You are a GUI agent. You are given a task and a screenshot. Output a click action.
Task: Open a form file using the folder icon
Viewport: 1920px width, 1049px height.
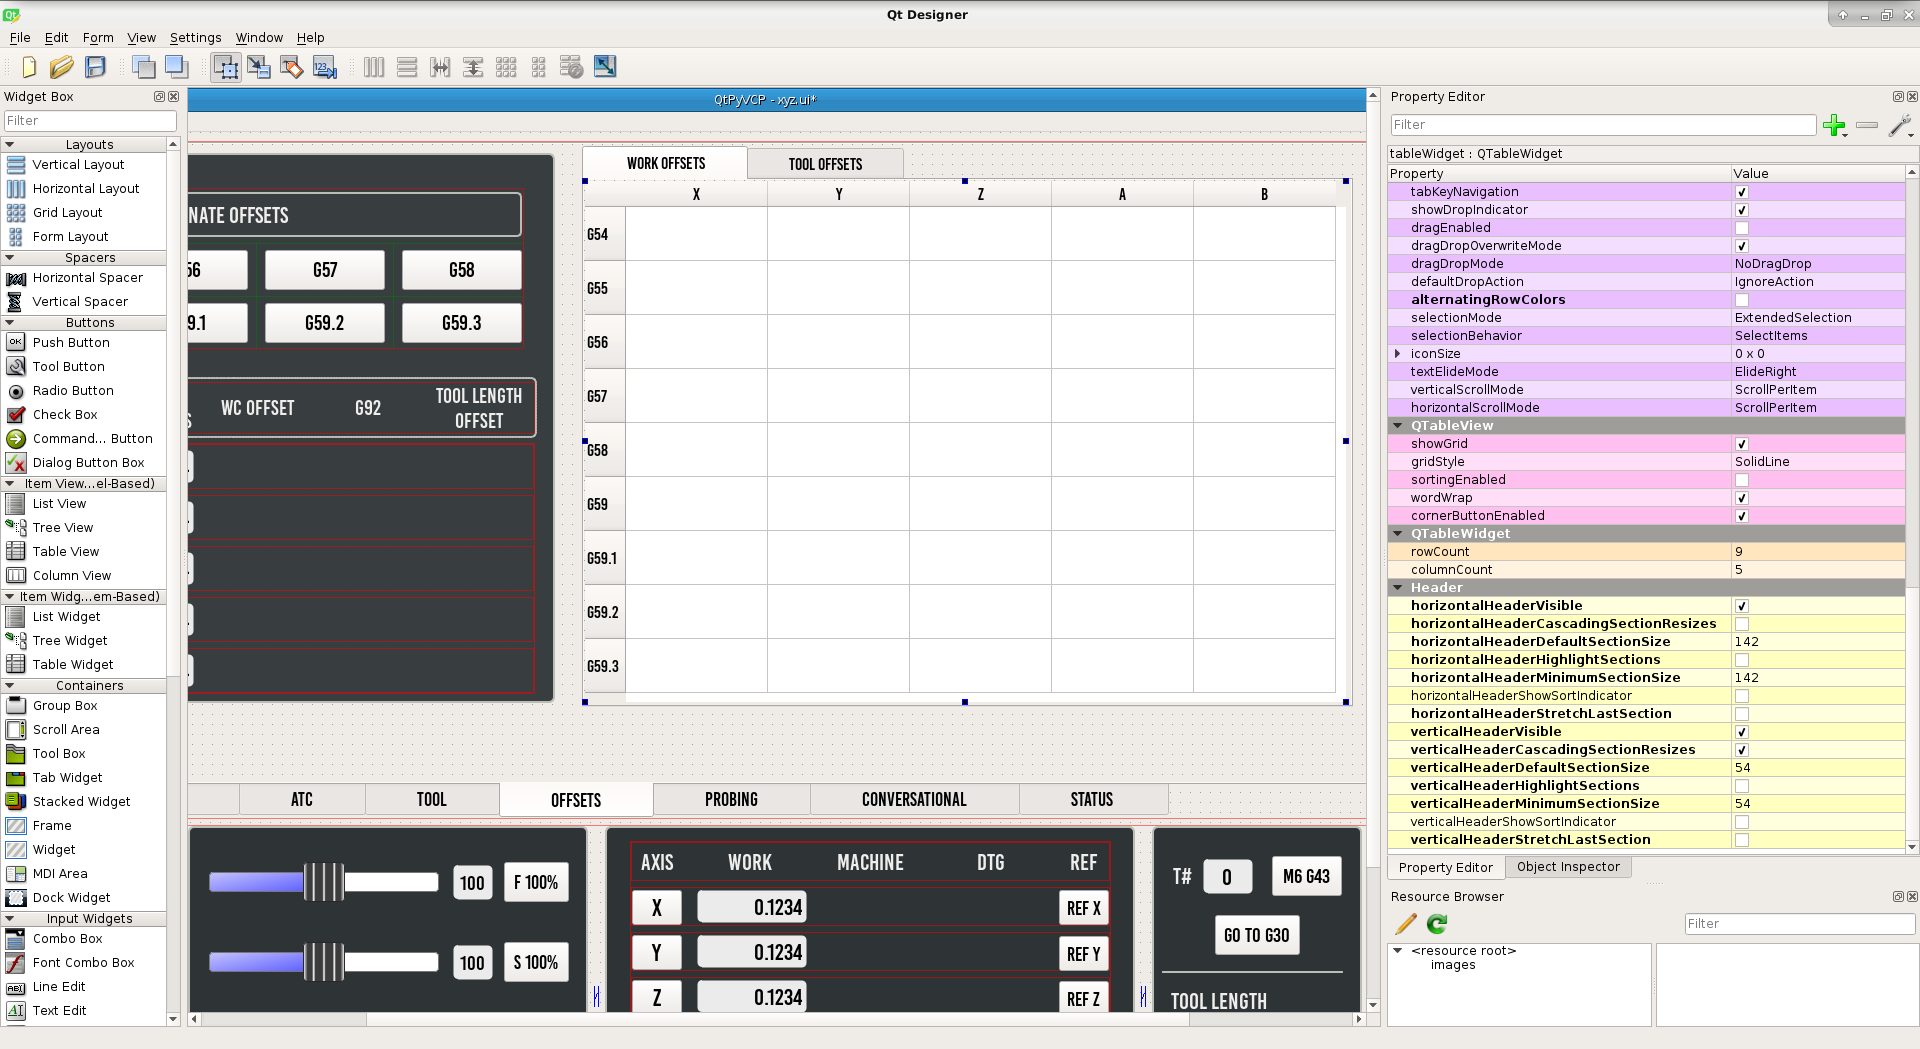(x=62, y=67)
